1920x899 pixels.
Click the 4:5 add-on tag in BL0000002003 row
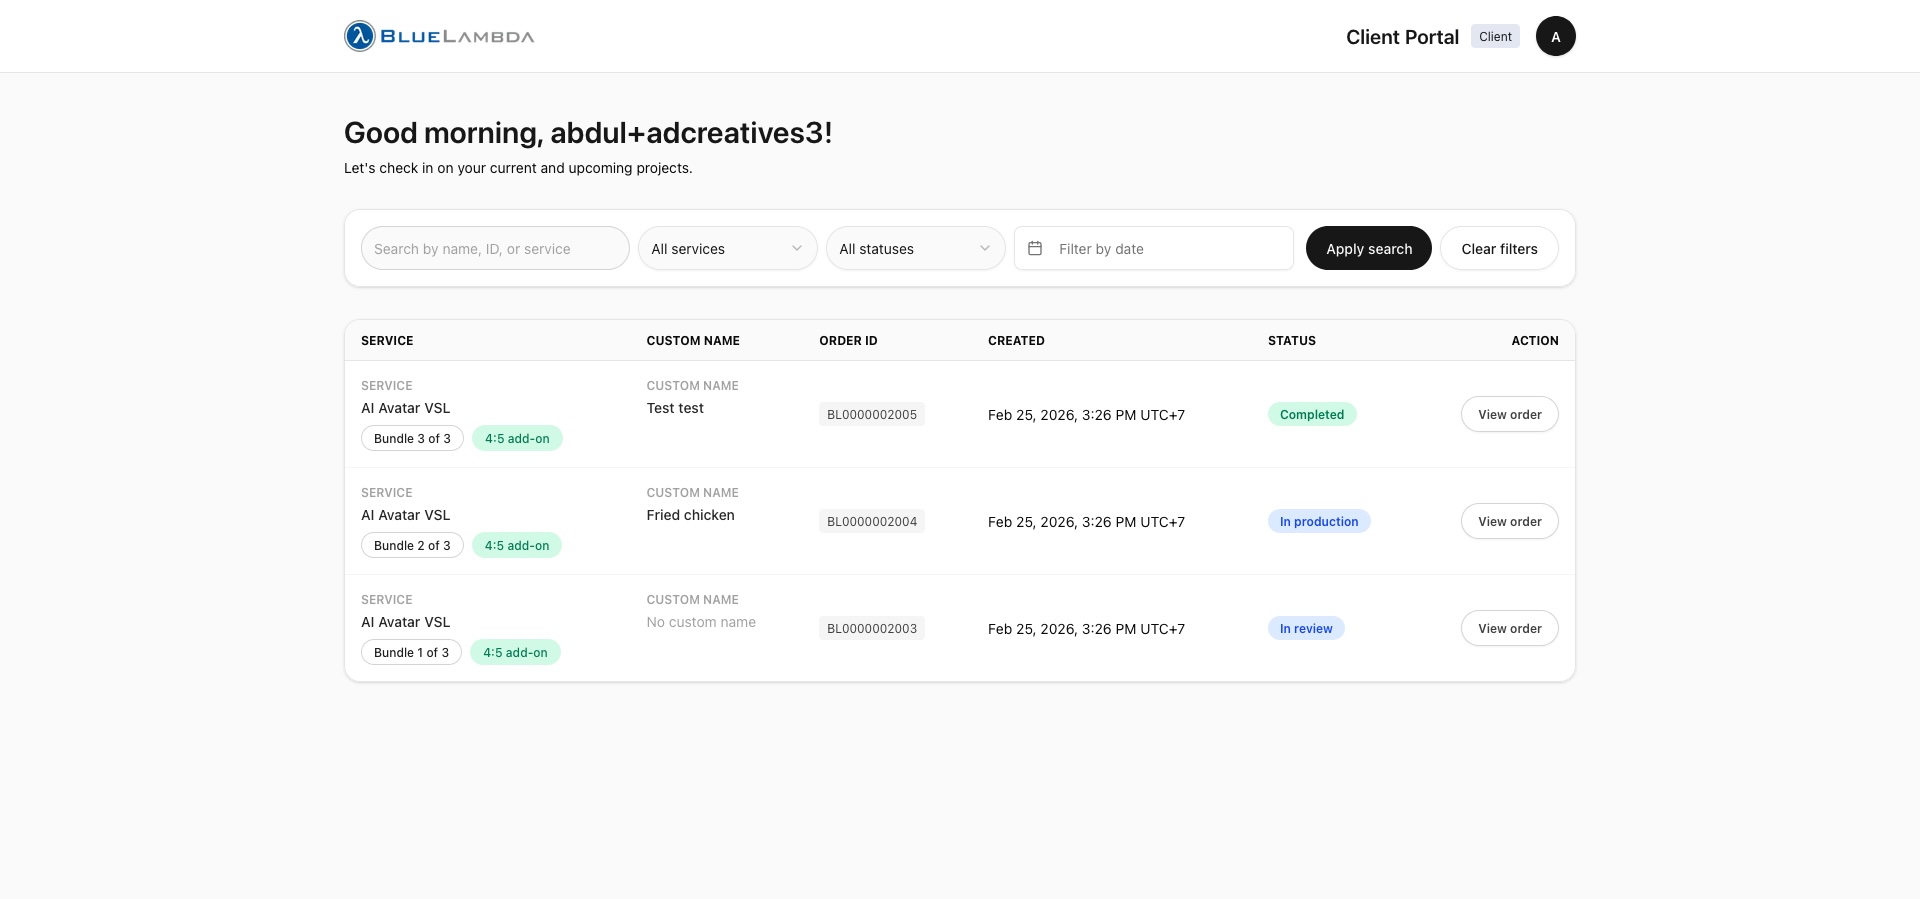point(515,652)
